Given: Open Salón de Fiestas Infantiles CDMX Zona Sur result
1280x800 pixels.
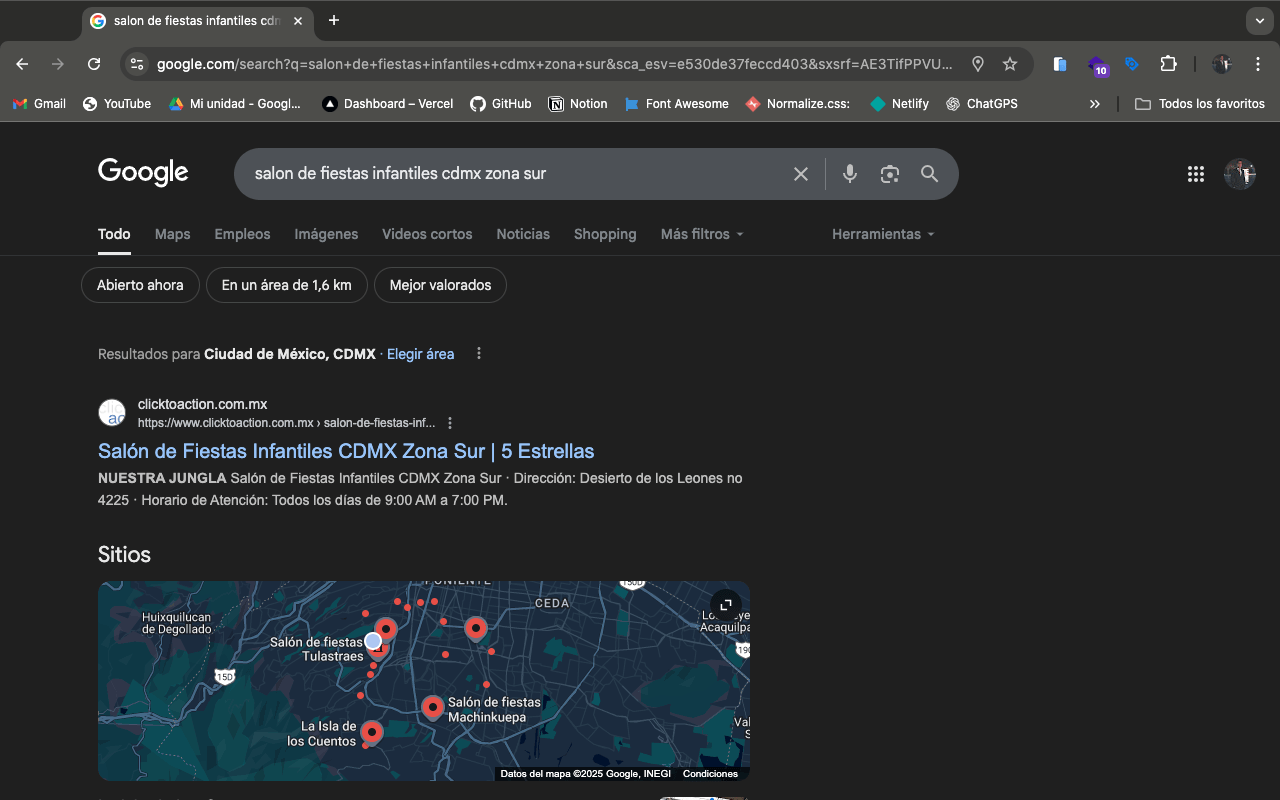Looking at the screenshot, I should 346,451.
